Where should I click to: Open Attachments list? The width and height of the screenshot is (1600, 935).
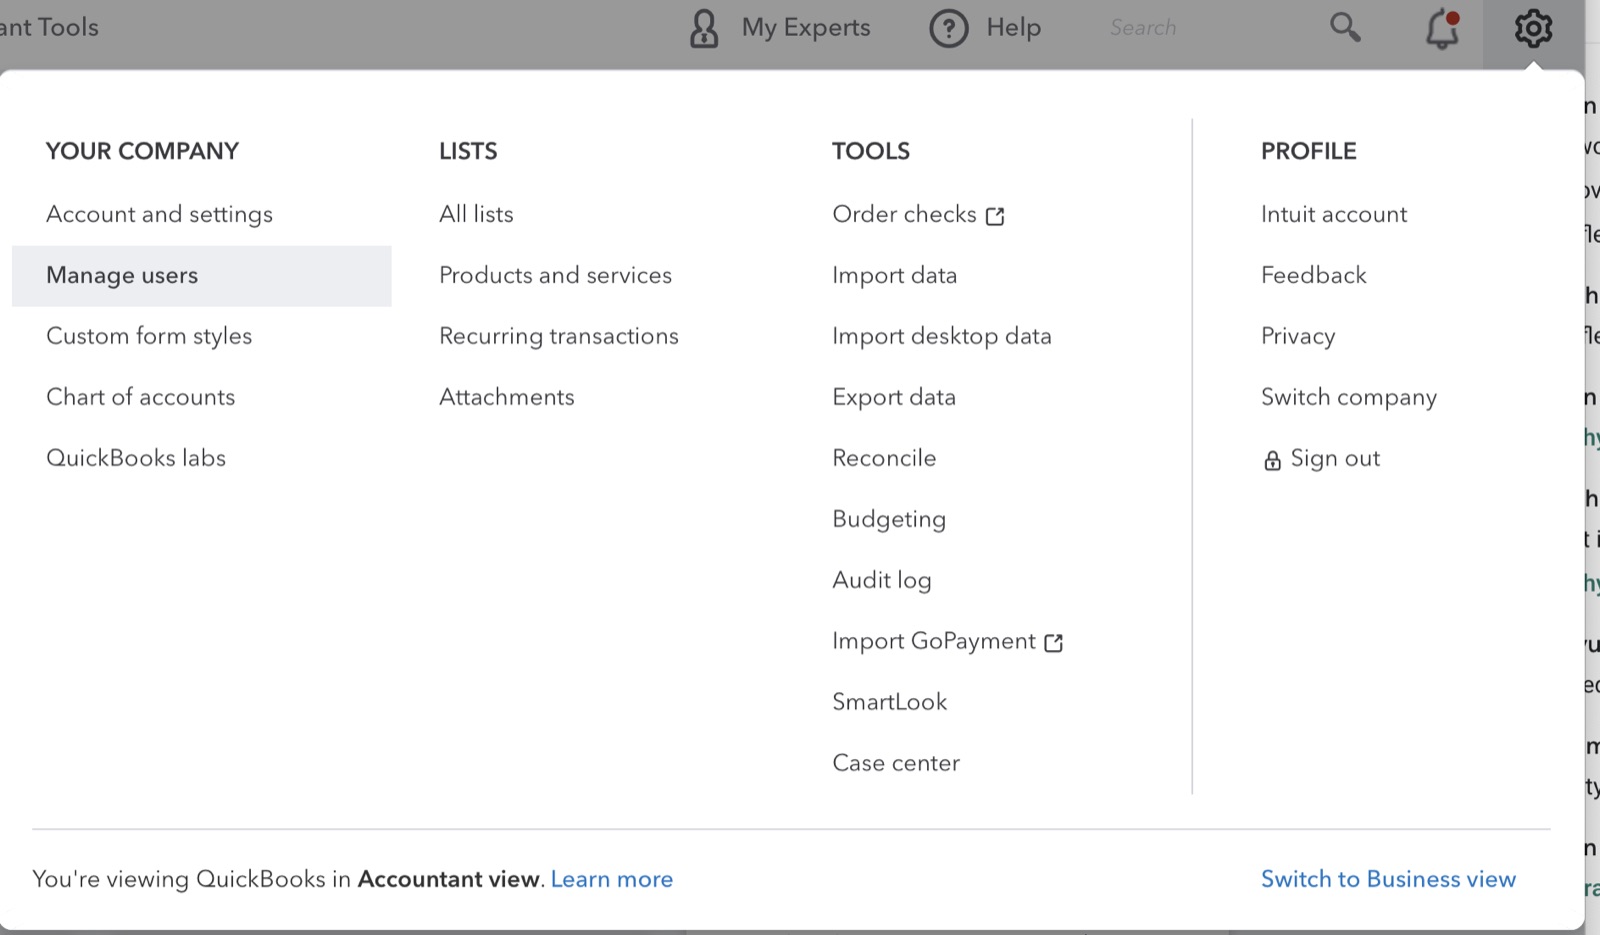506,397
